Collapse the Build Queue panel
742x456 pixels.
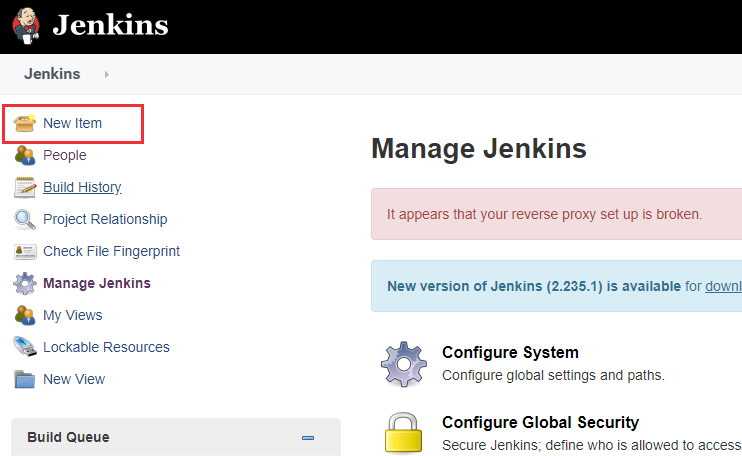click(308, 438)
